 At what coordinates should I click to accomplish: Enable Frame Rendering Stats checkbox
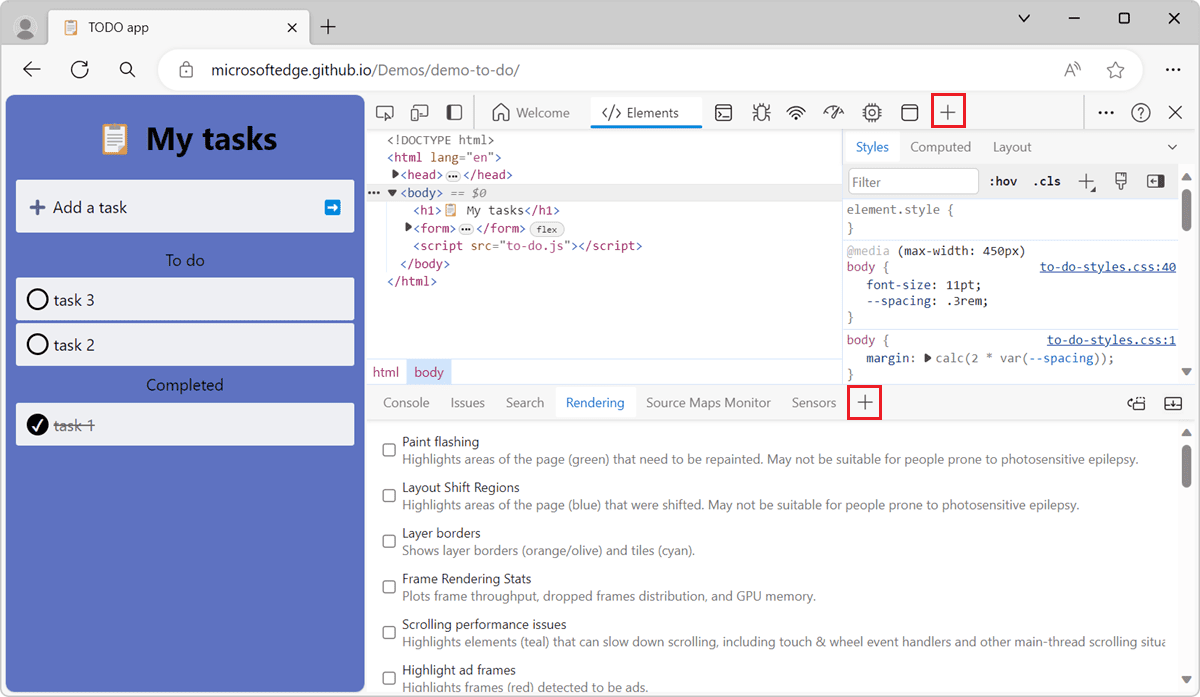pyautogui.click(x=389, y=587)
